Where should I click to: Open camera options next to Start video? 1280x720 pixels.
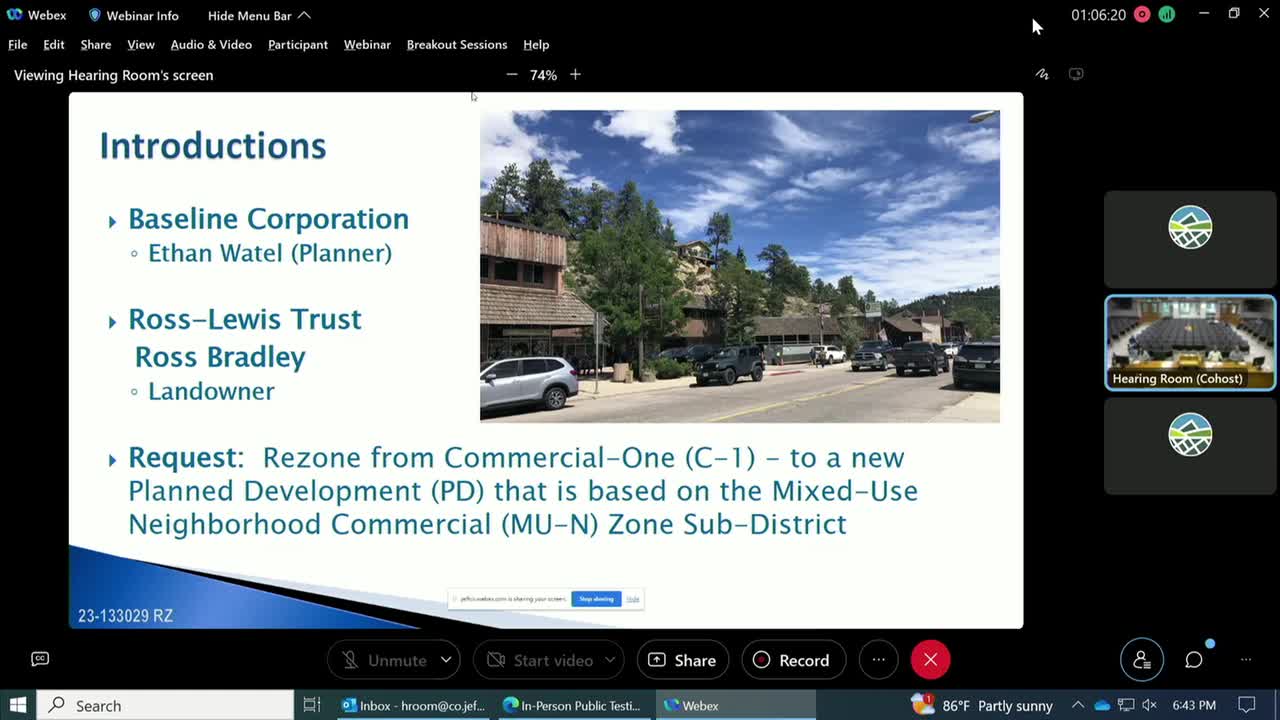coord(610,659)
